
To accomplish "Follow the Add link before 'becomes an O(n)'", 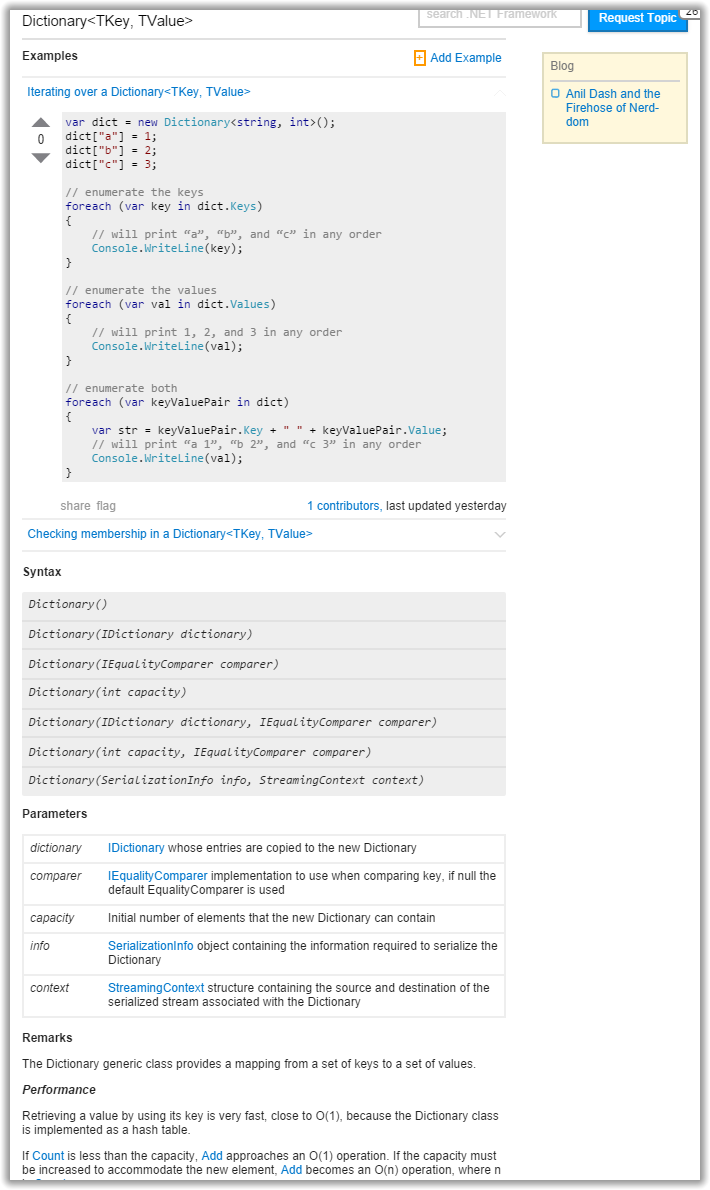I will click(x=291, y=1170).
